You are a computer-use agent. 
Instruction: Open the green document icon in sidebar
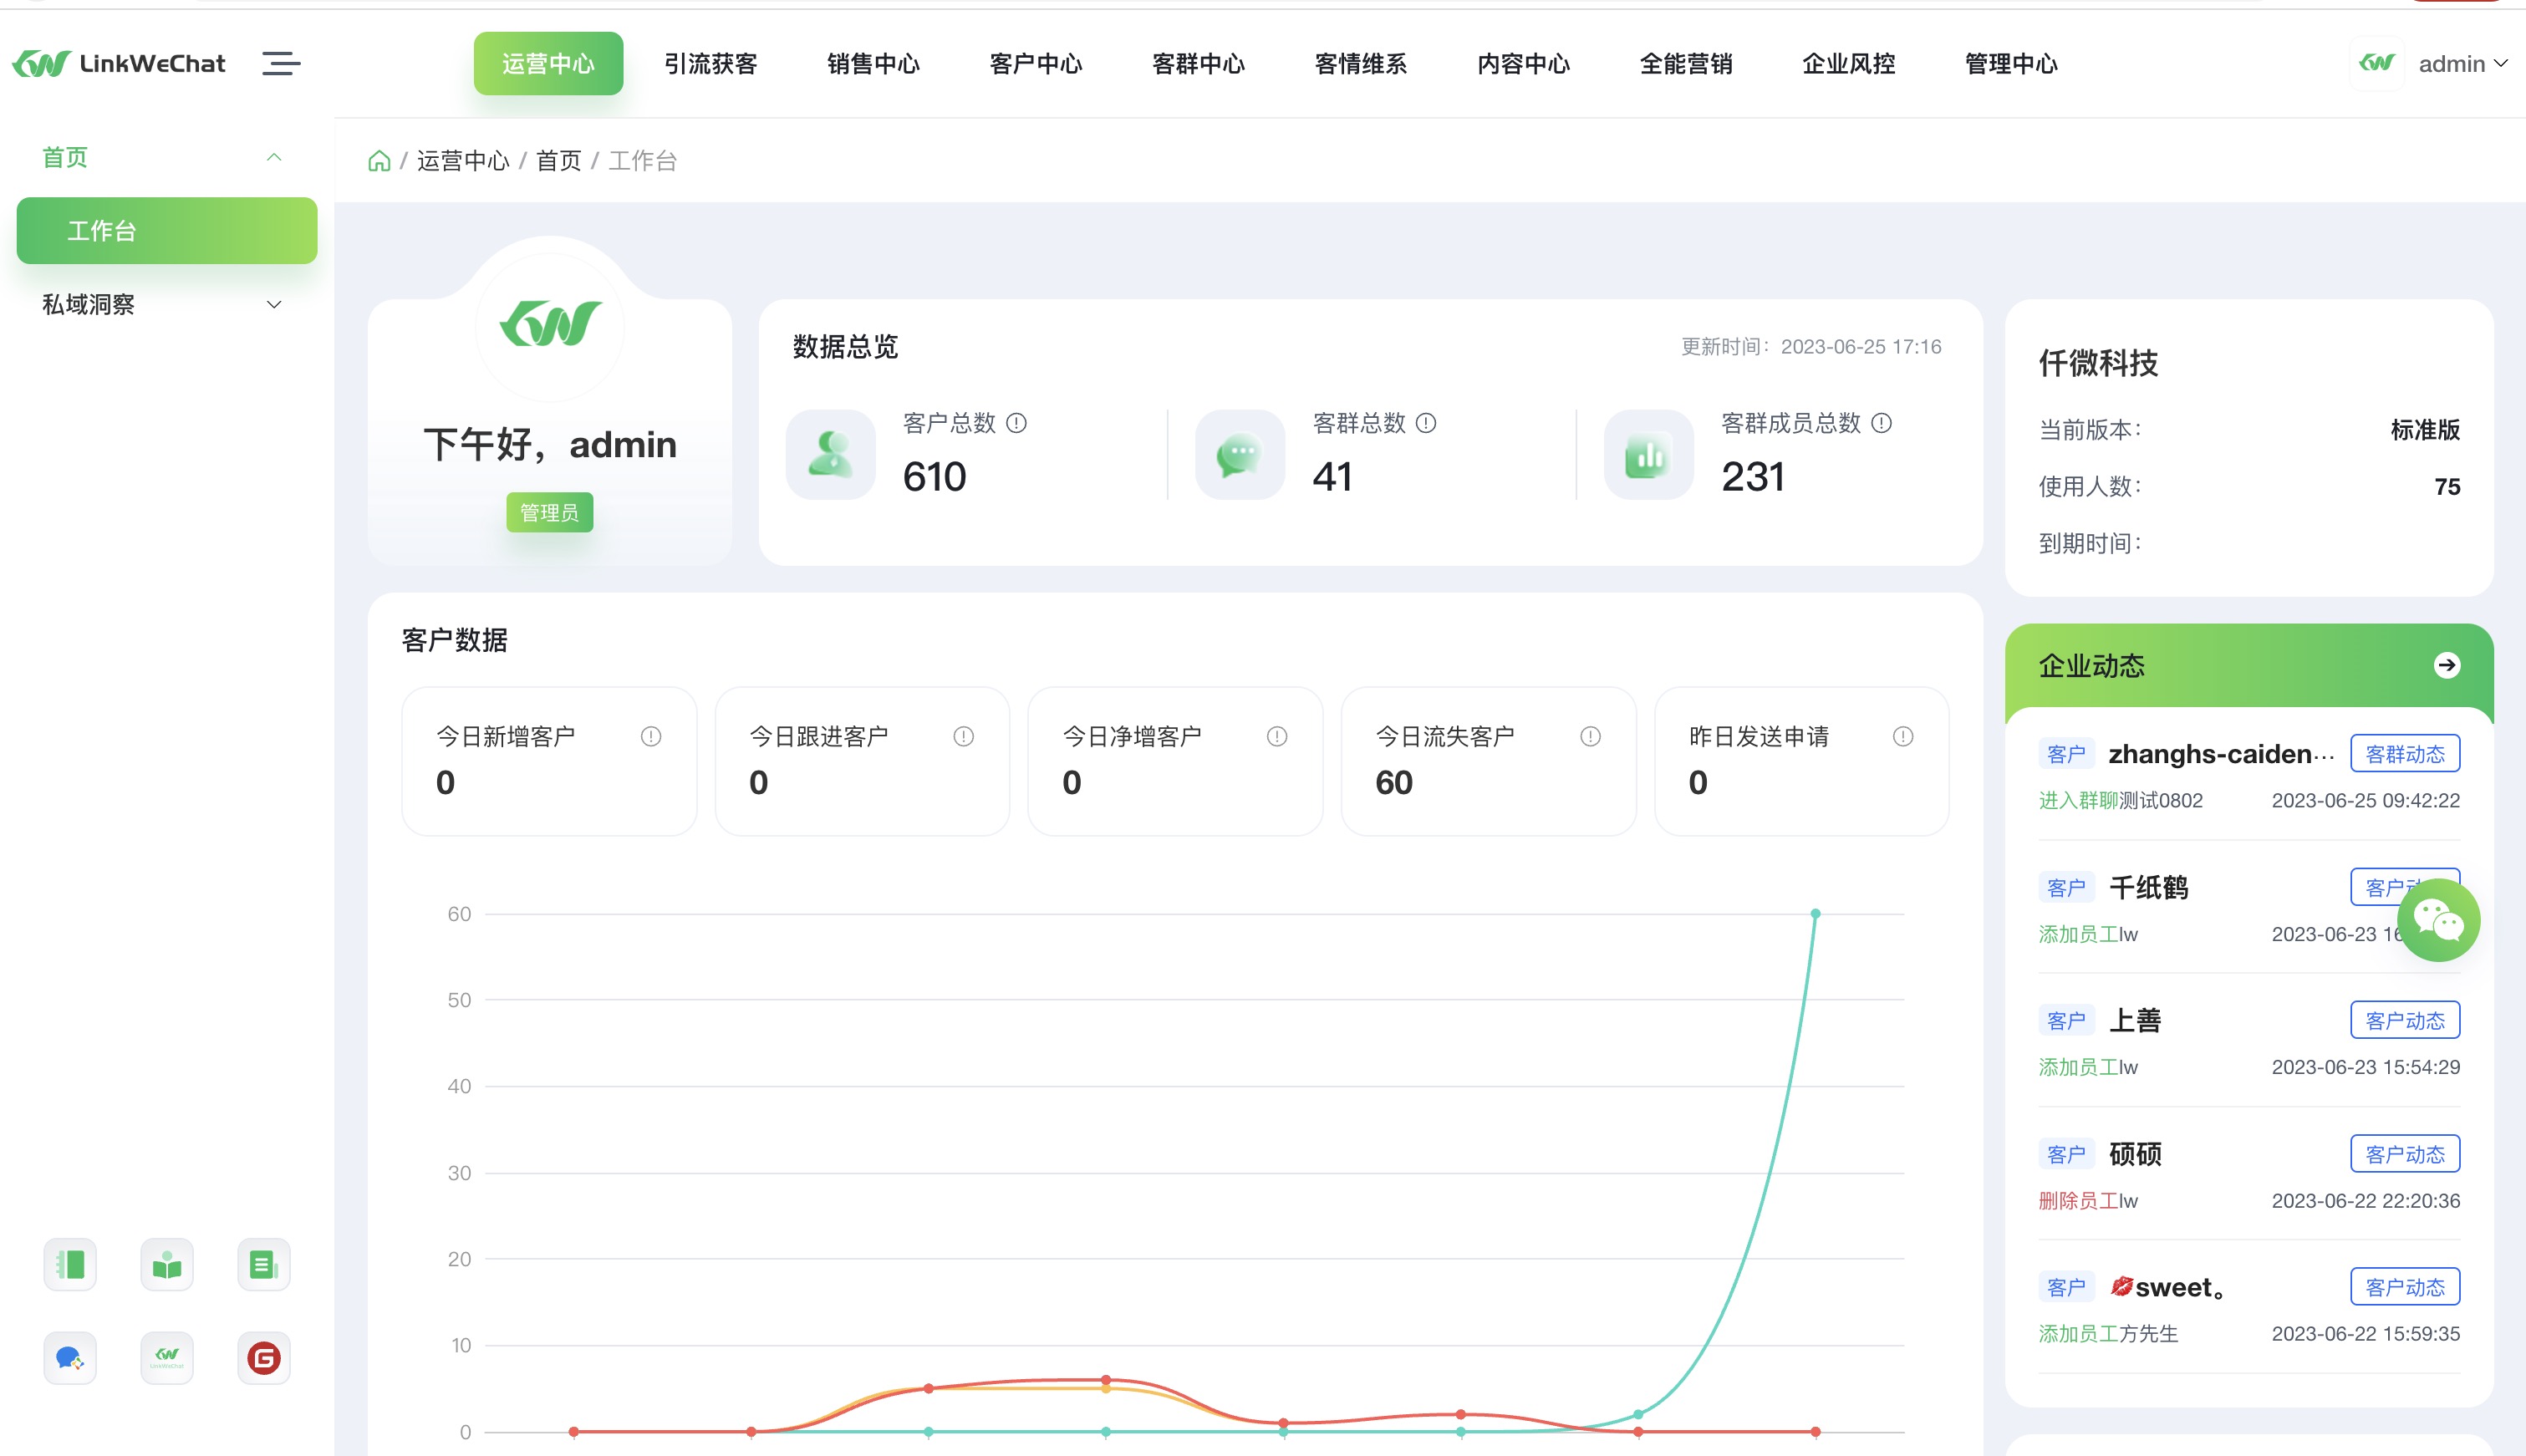click(264, 1265)
